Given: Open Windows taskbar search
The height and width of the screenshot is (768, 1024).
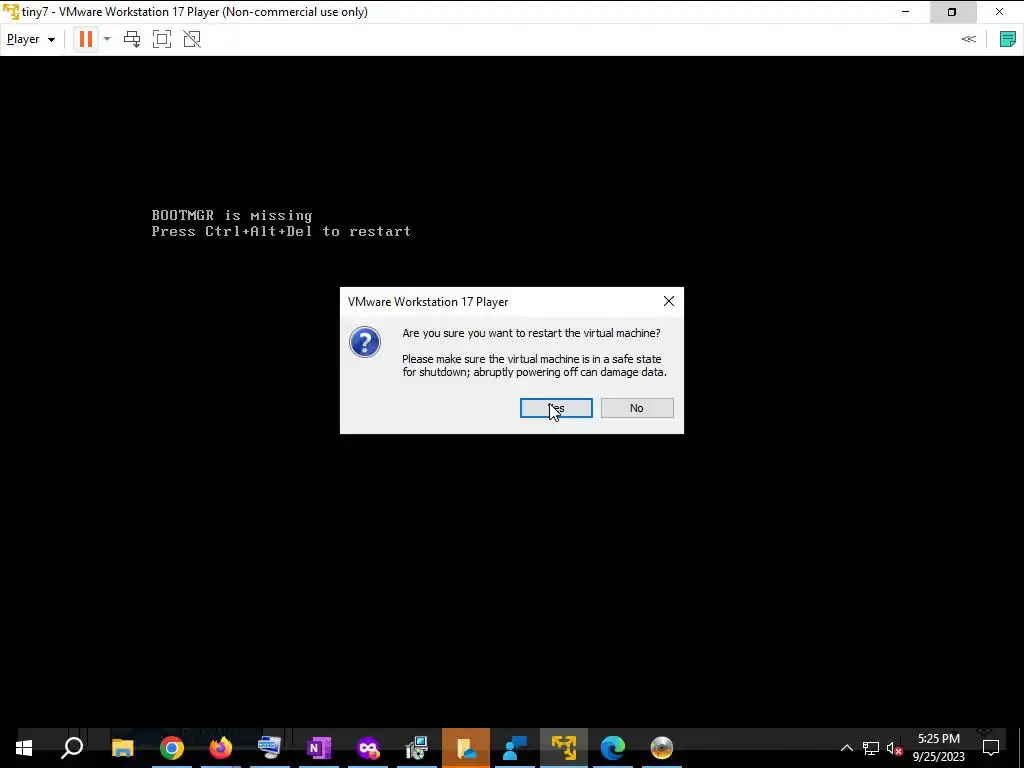Looking at the screenshot, I should 72,748.
